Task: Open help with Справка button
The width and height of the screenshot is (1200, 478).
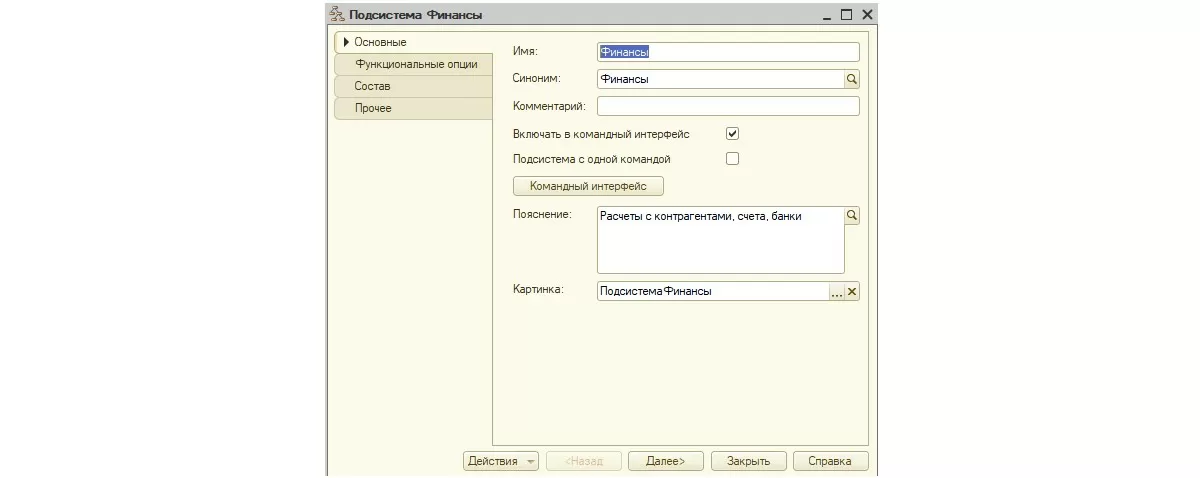Action: (x=830, y=461)
